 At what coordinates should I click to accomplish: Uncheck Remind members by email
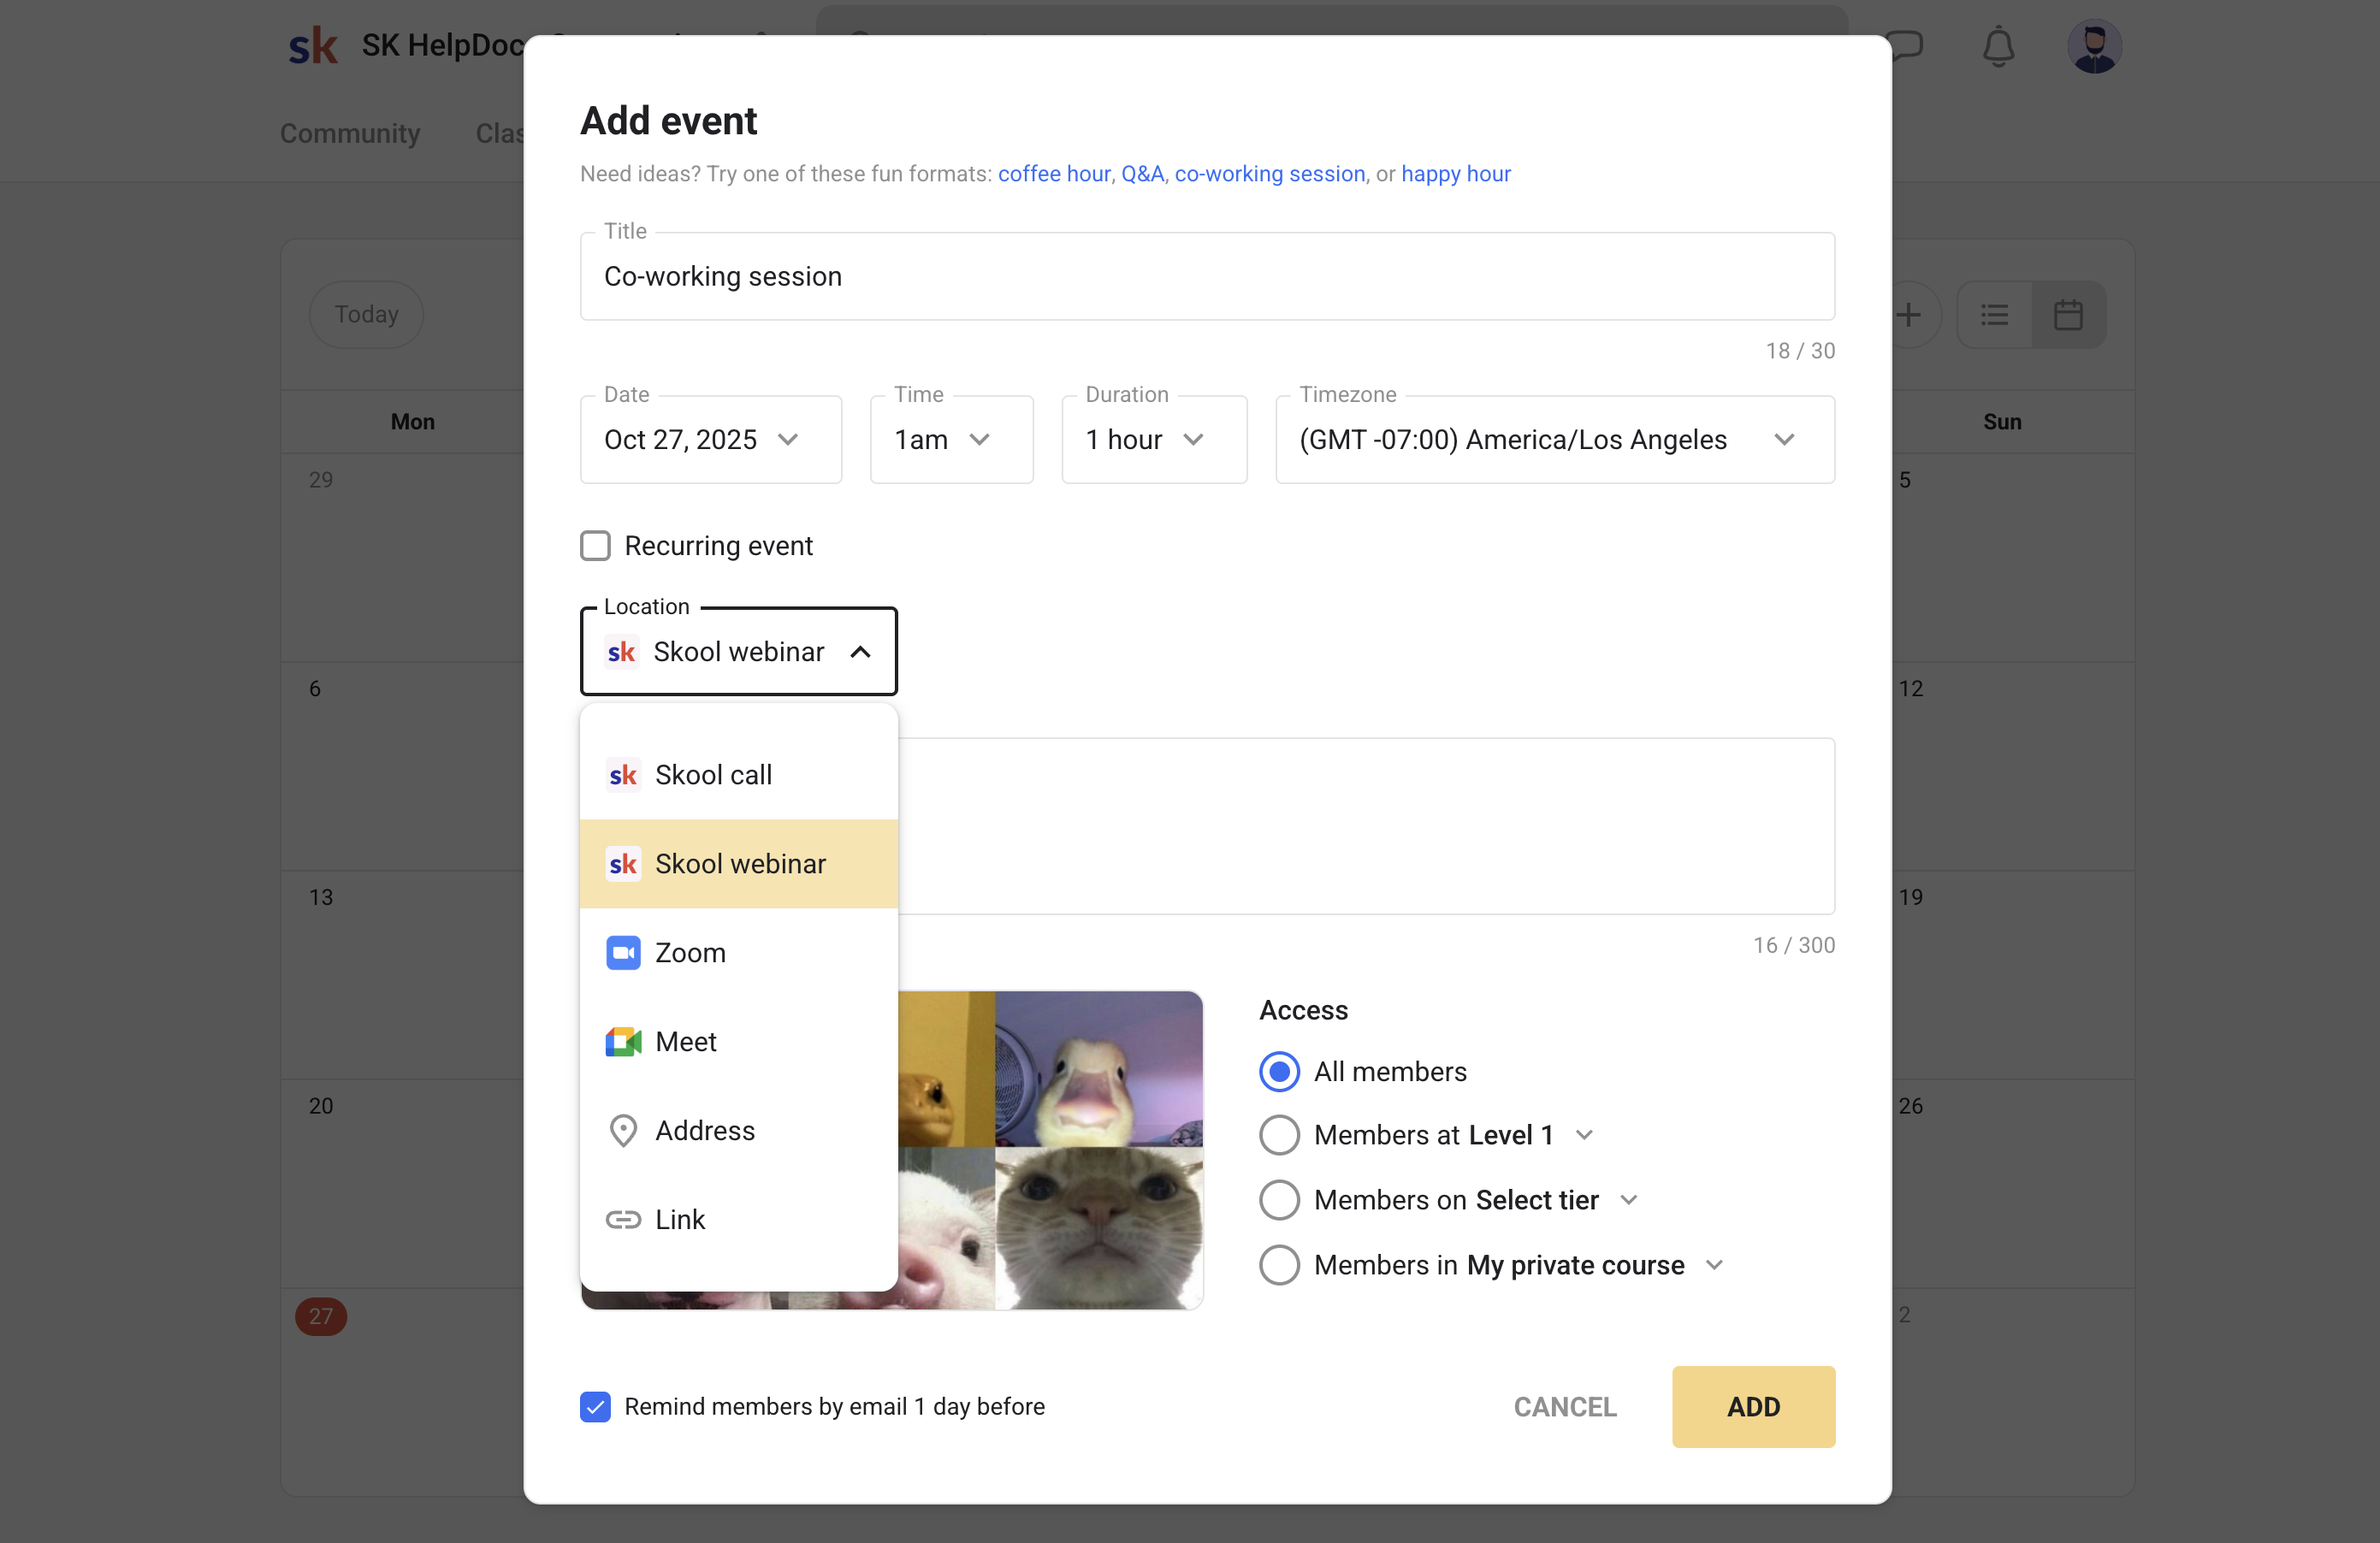(595, 1406)
